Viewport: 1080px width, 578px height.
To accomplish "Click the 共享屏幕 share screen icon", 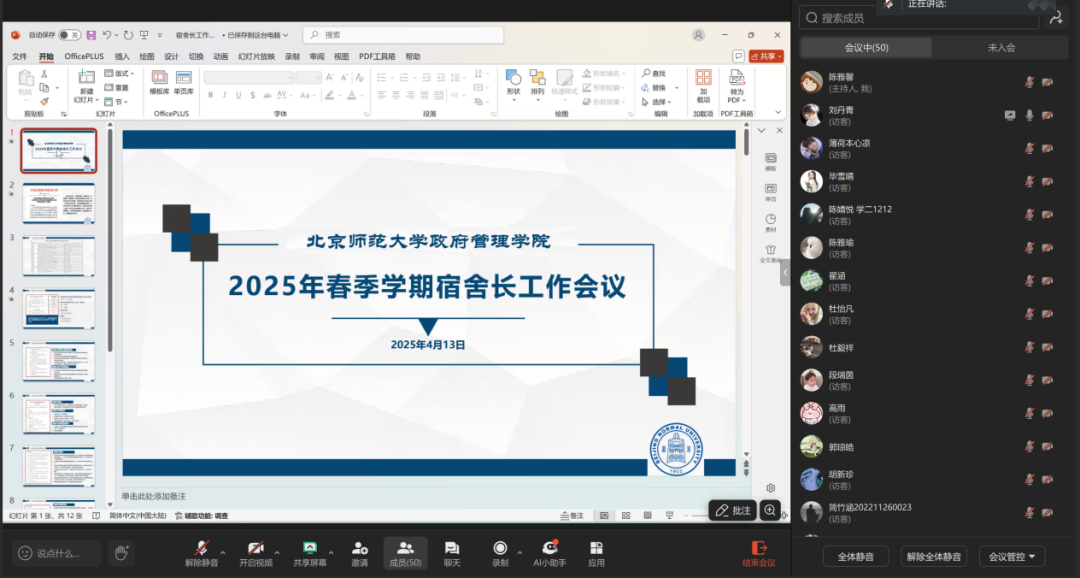I will 309,548.
